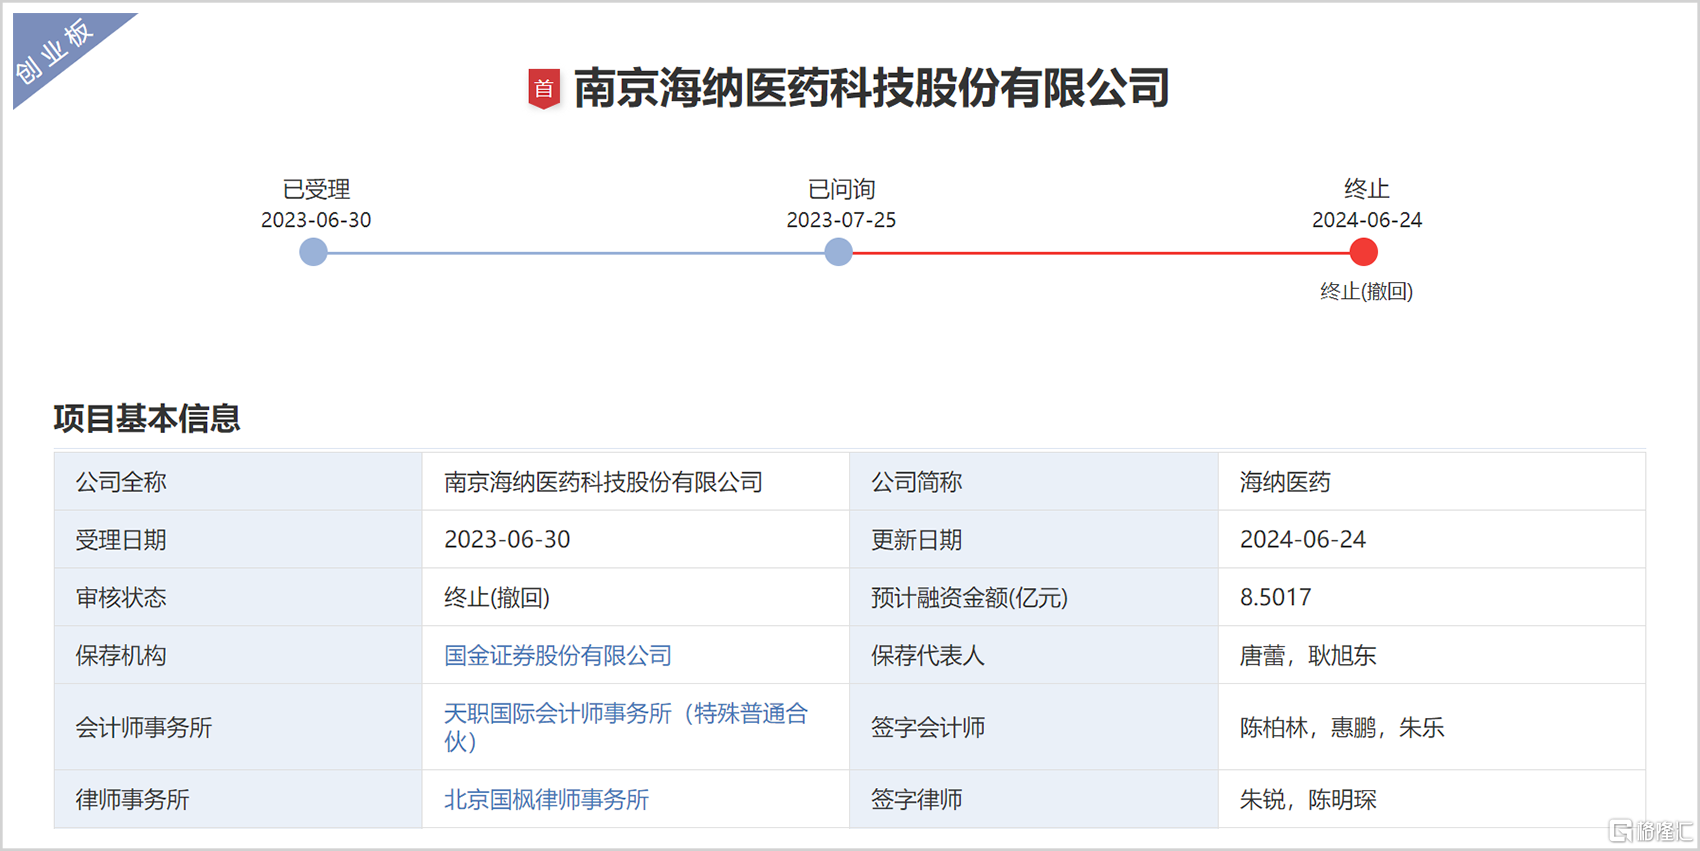The image size is (1700, 851).
Task: Click the red 首 badge icon
Action: click(543, 89)
